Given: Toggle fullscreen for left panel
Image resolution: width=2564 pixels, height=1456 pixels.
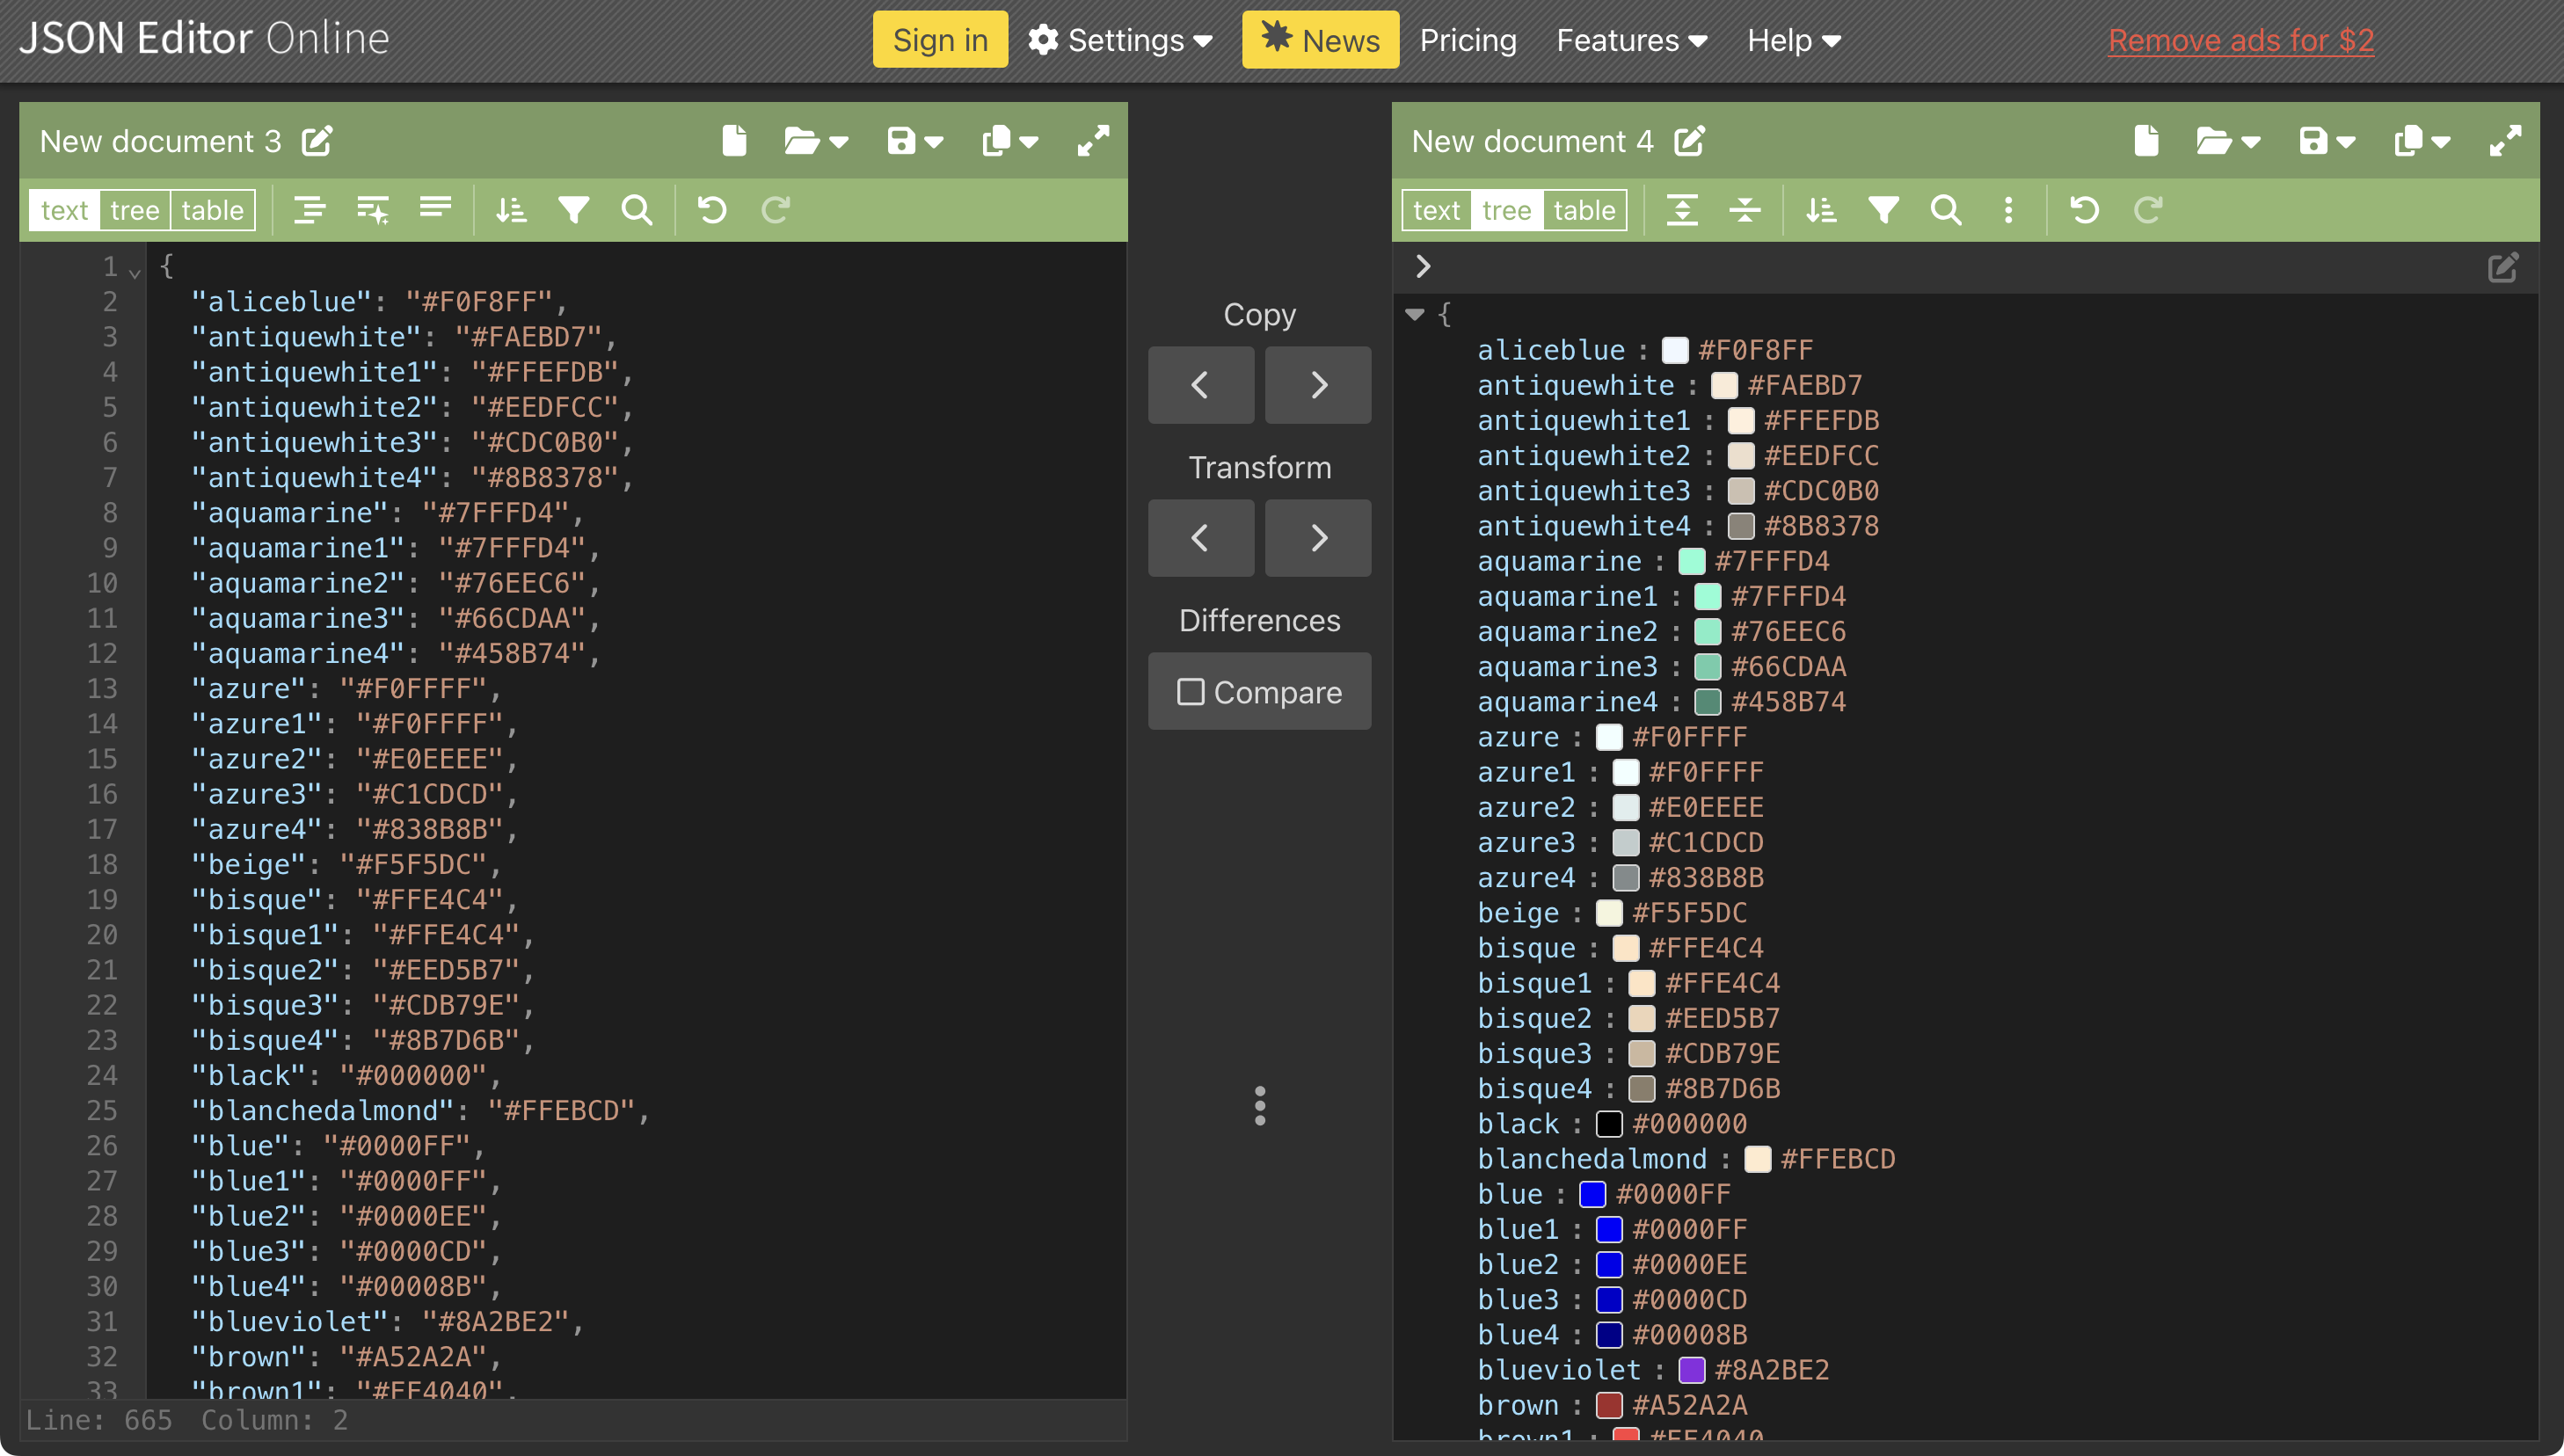Looking at the screenshot, I should pos(1093,141).
